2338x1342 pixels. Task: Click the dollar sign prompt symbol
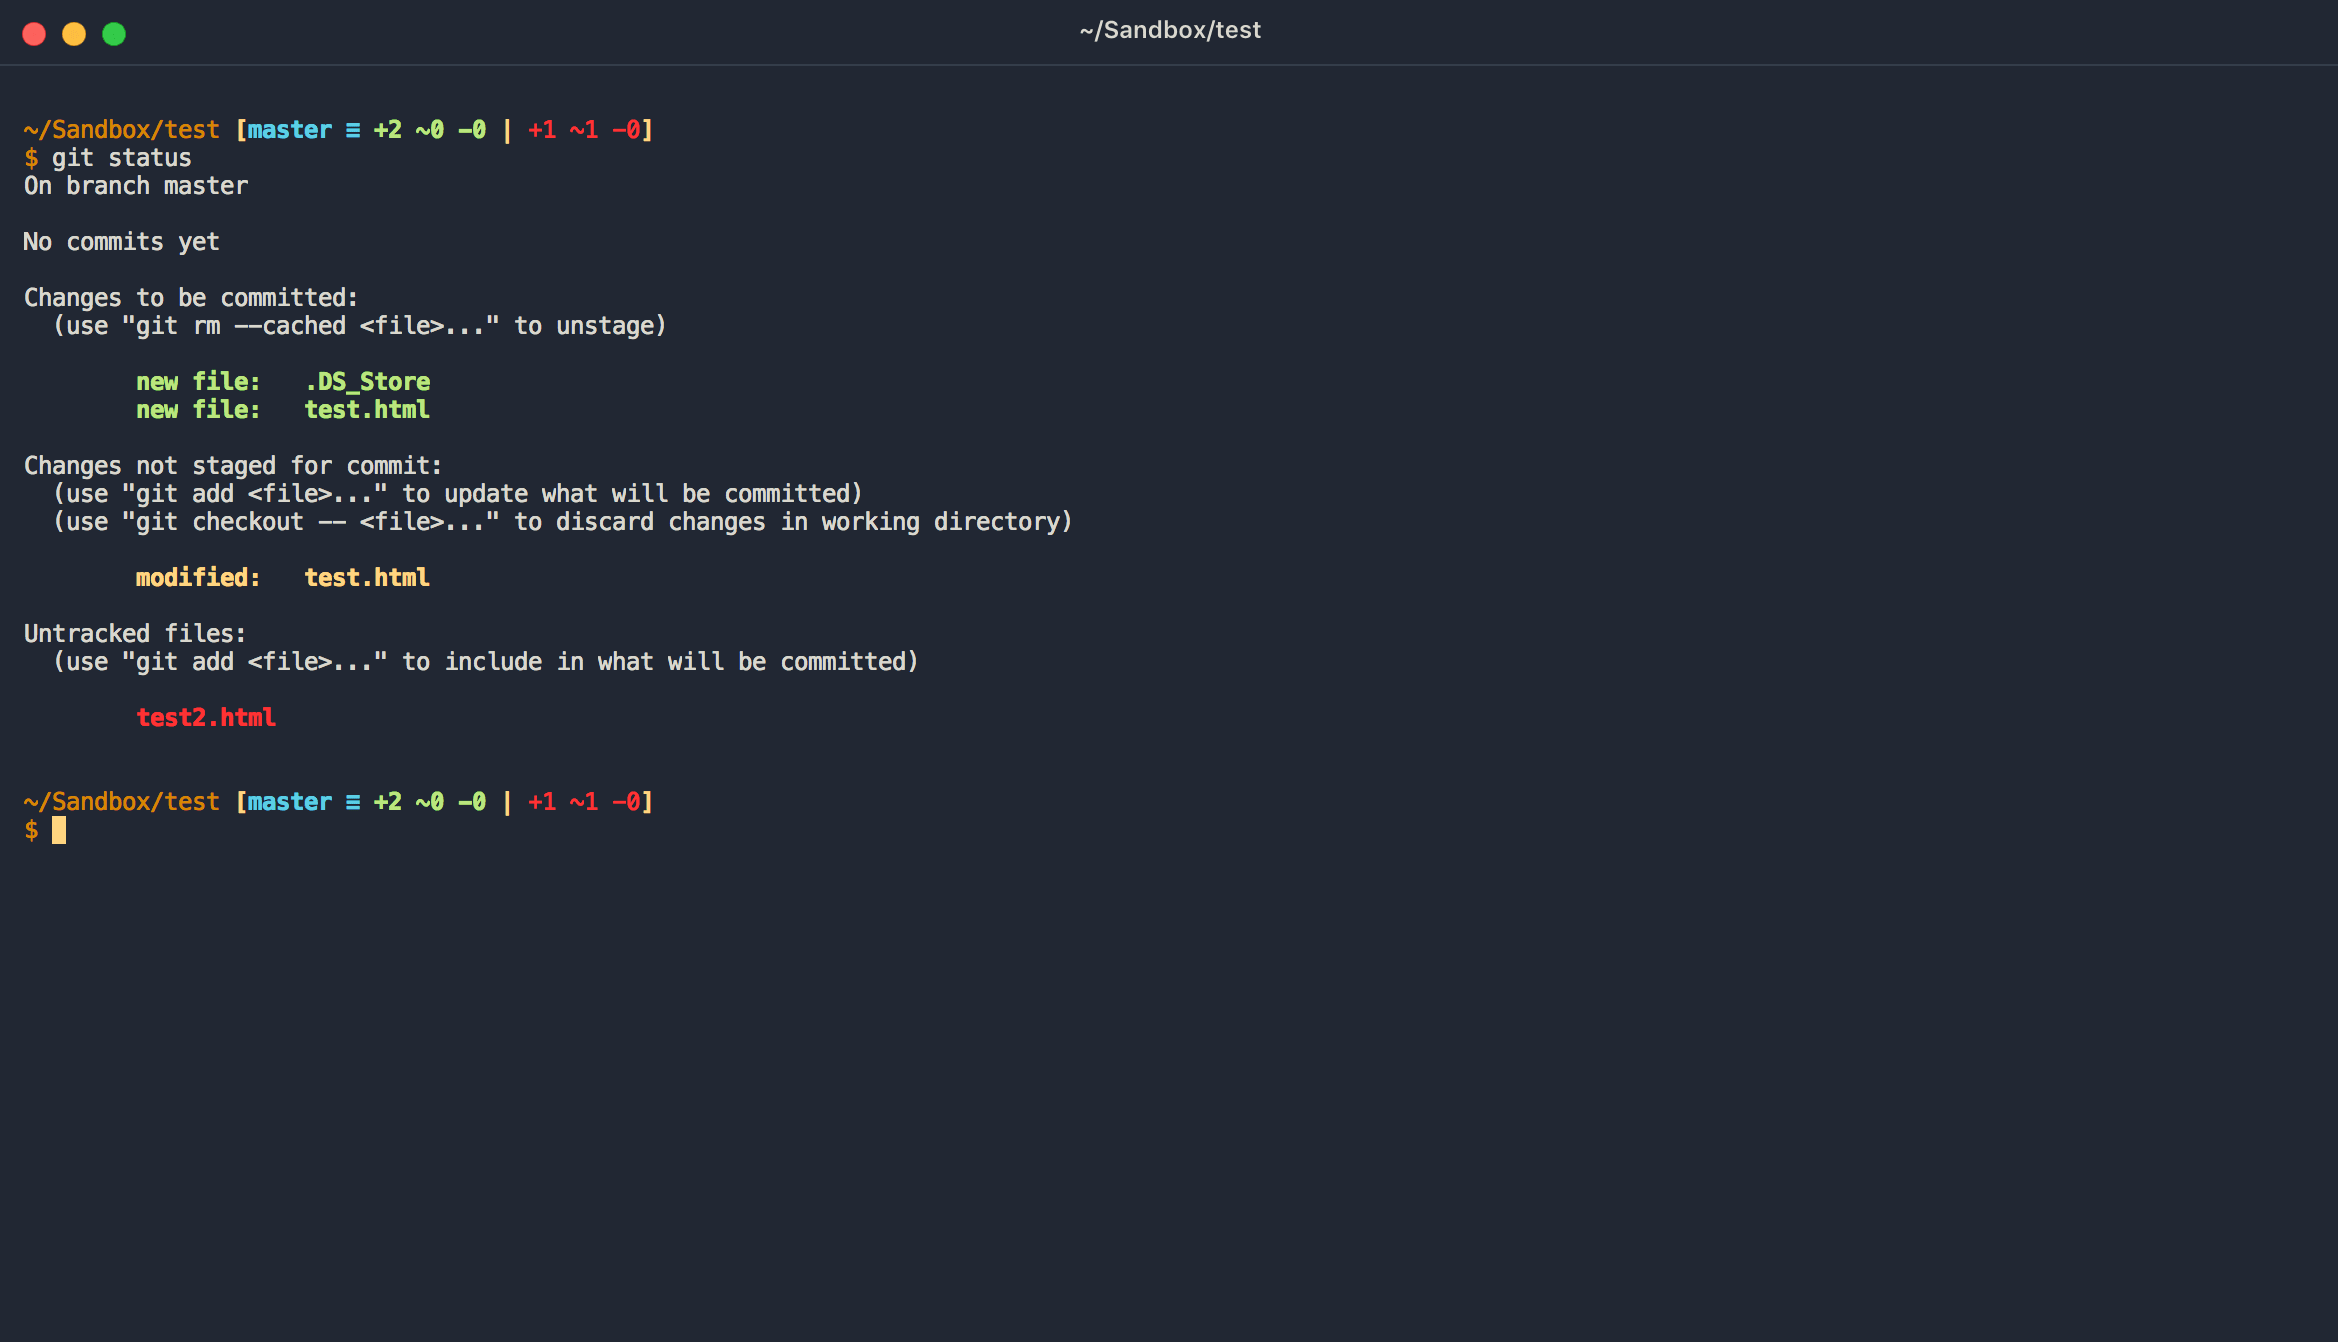pyautogui.click(x=30, y=830)
